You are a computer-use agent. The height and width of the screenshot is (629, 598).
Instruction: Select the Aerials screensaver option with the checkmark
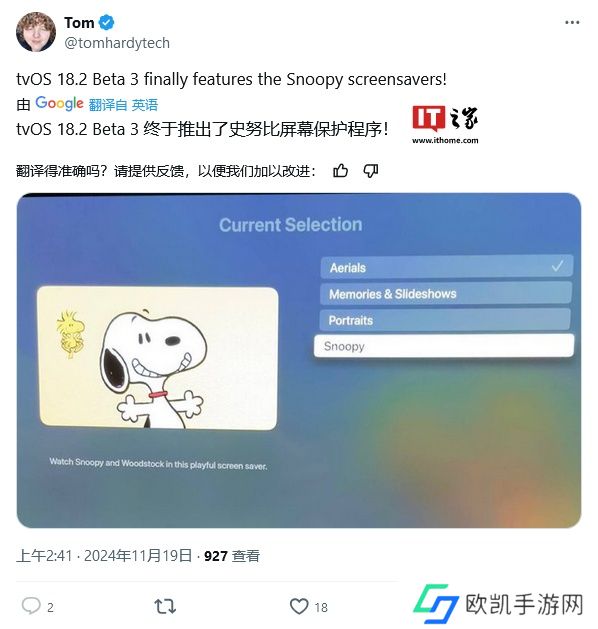pyautogui.click(x=447, y=267)
